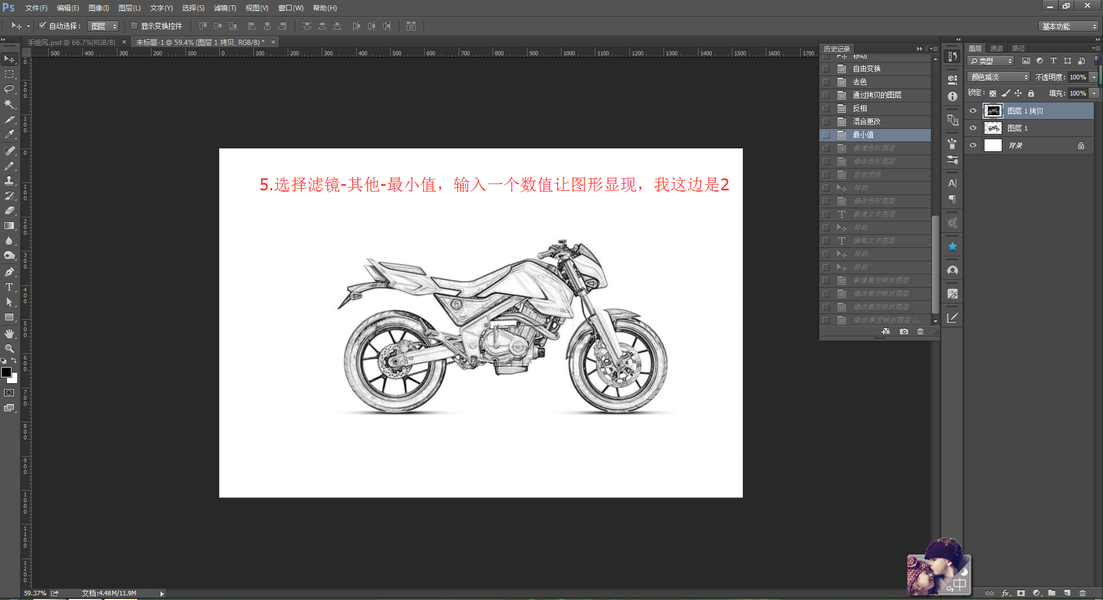Set history brush source for 反相 state

click(x=826, y=108)
